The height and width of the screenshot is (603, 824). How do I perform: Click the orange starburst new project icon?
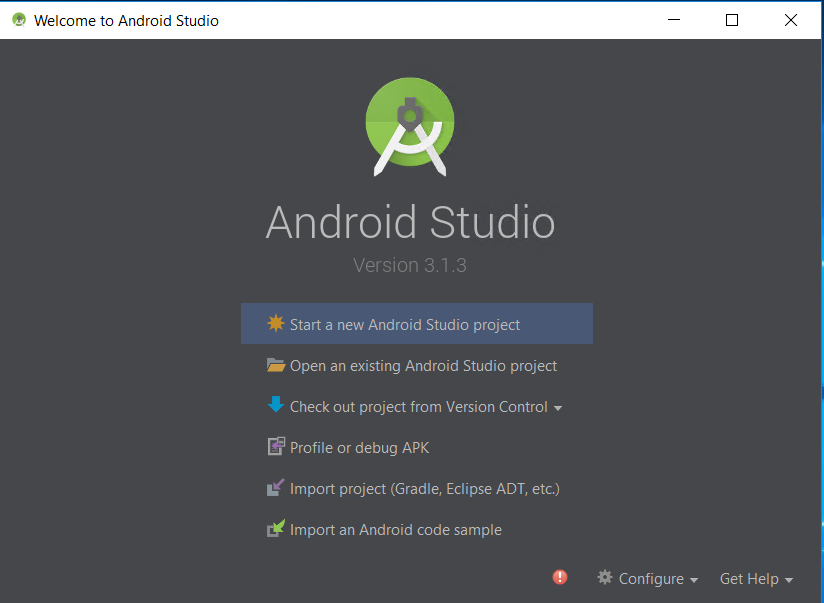[x=276, y=323]
